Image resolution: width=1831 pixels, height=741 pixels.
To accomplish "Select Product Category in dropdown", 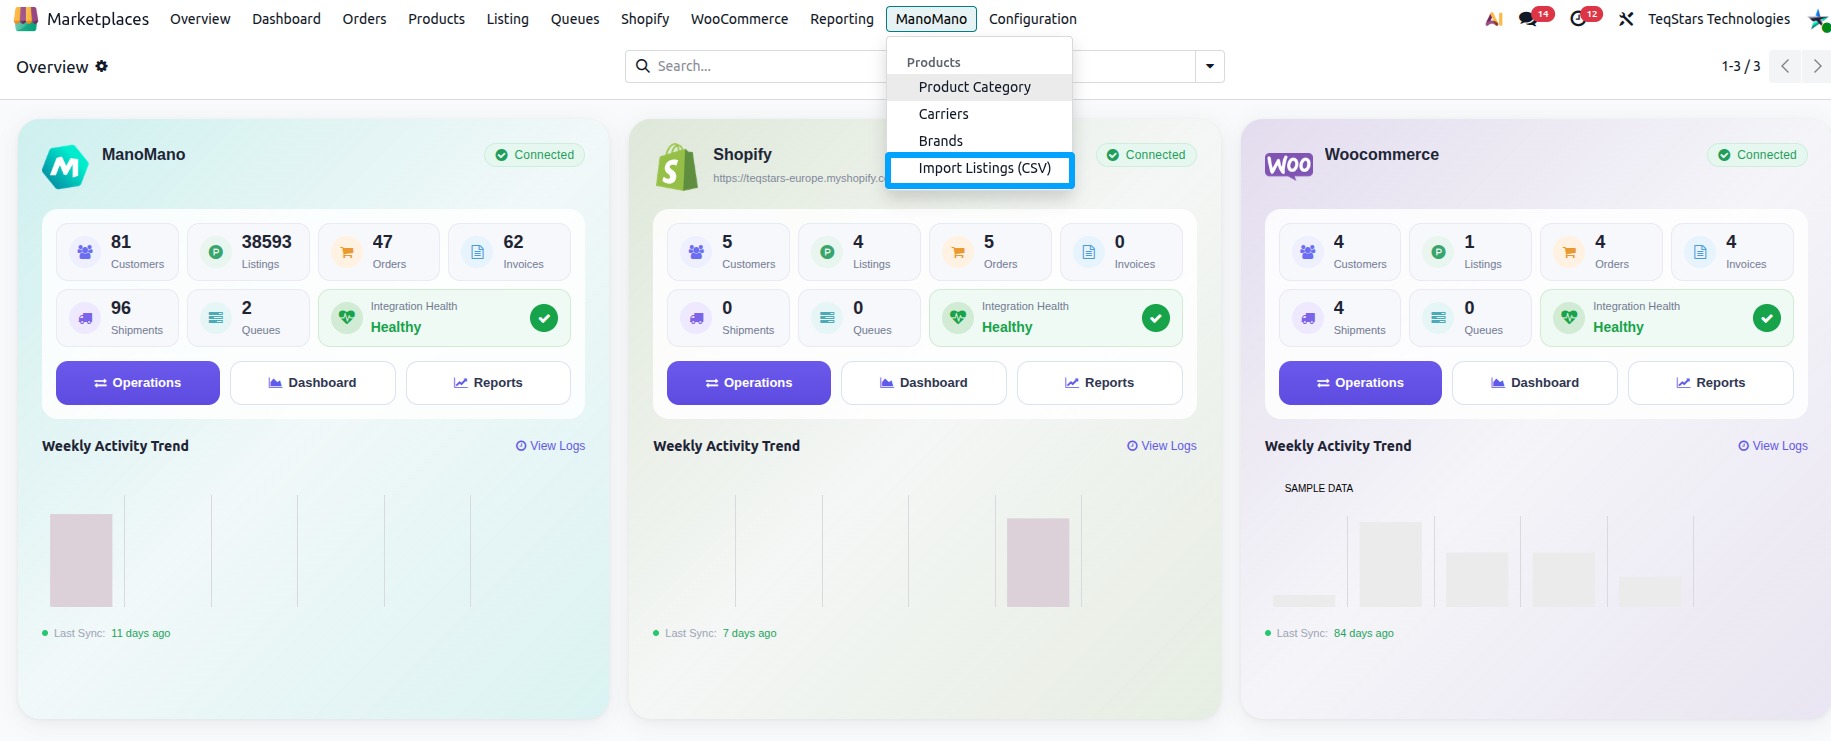I will [979, 87].
